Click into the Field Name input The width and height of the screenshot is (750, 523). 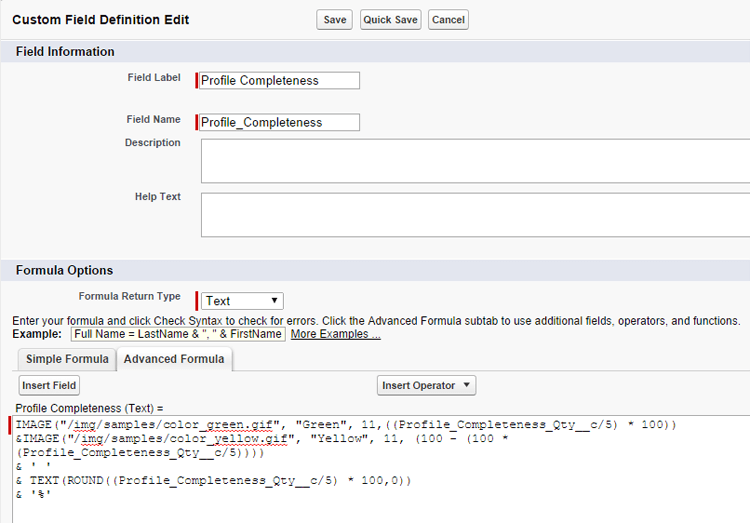pos(279,122)
